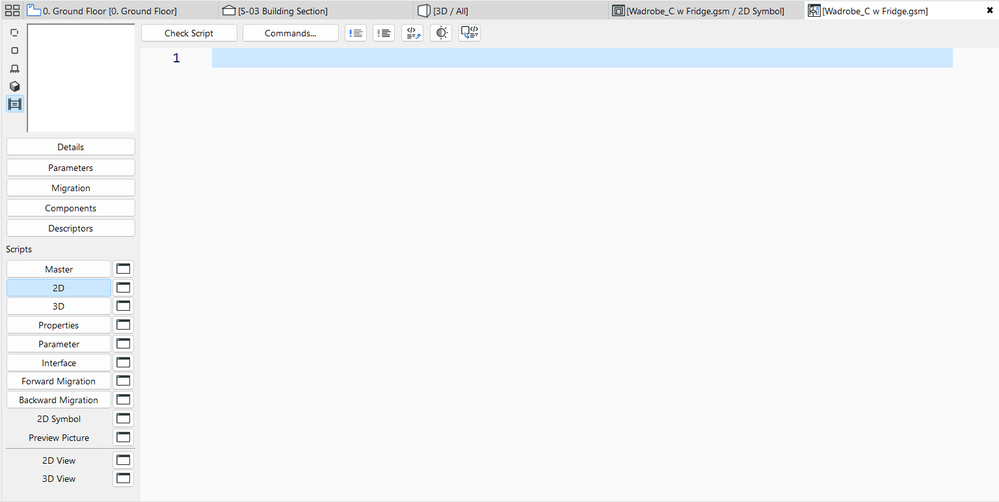
Task: Click the code tag with blue arrow icon
Action: click(412, 33)
